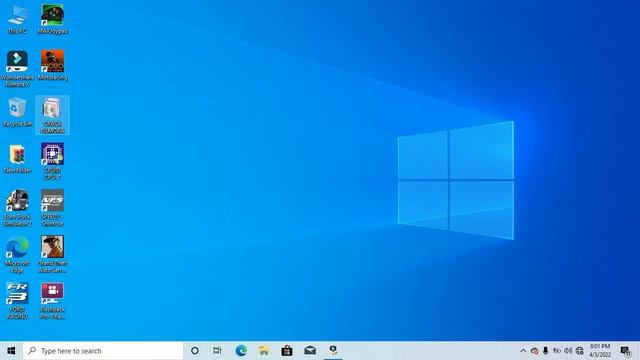Select the NFS SPEED2 shortcut icon

point(52,208)
